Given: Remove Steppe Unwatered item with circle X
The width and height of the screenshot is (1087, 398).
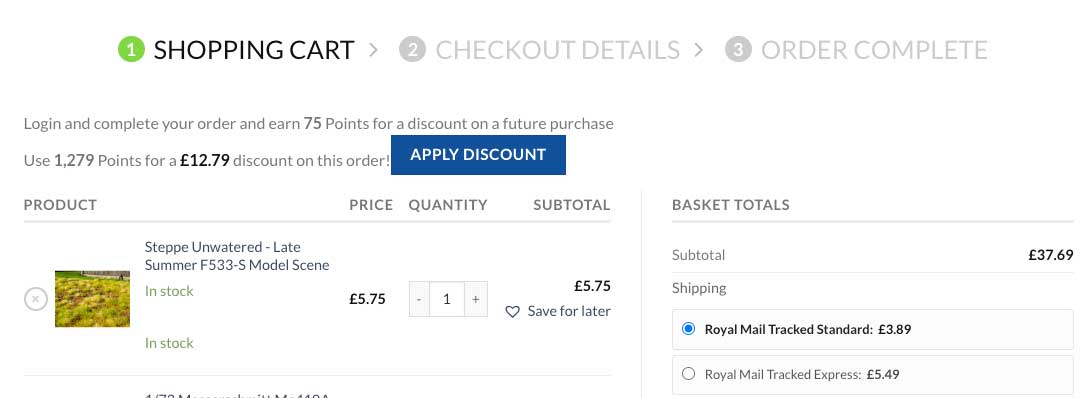Looking at the screenshot, I should [36, 300].
